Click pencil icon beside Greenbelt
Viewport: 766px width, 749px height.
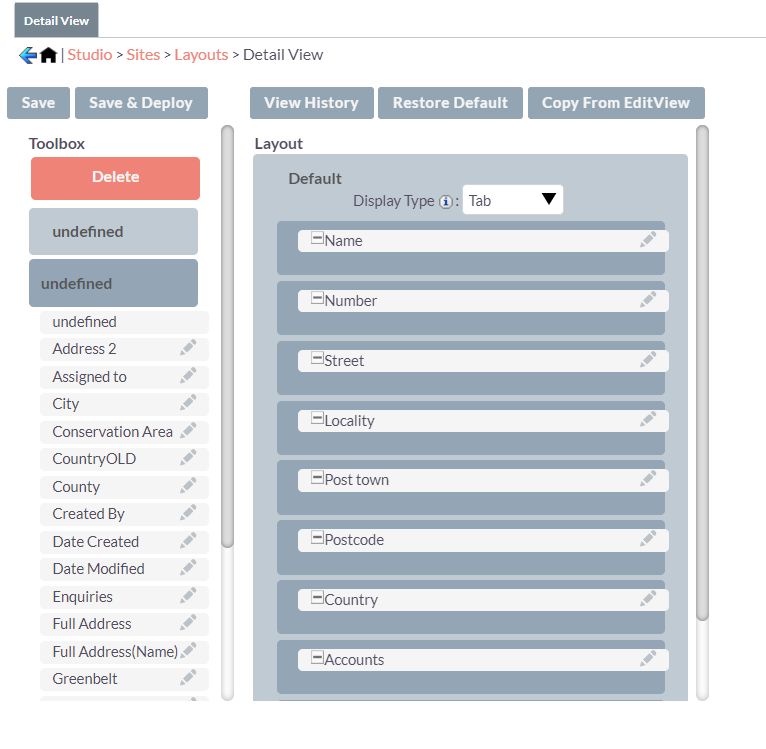tap(188, 677)
